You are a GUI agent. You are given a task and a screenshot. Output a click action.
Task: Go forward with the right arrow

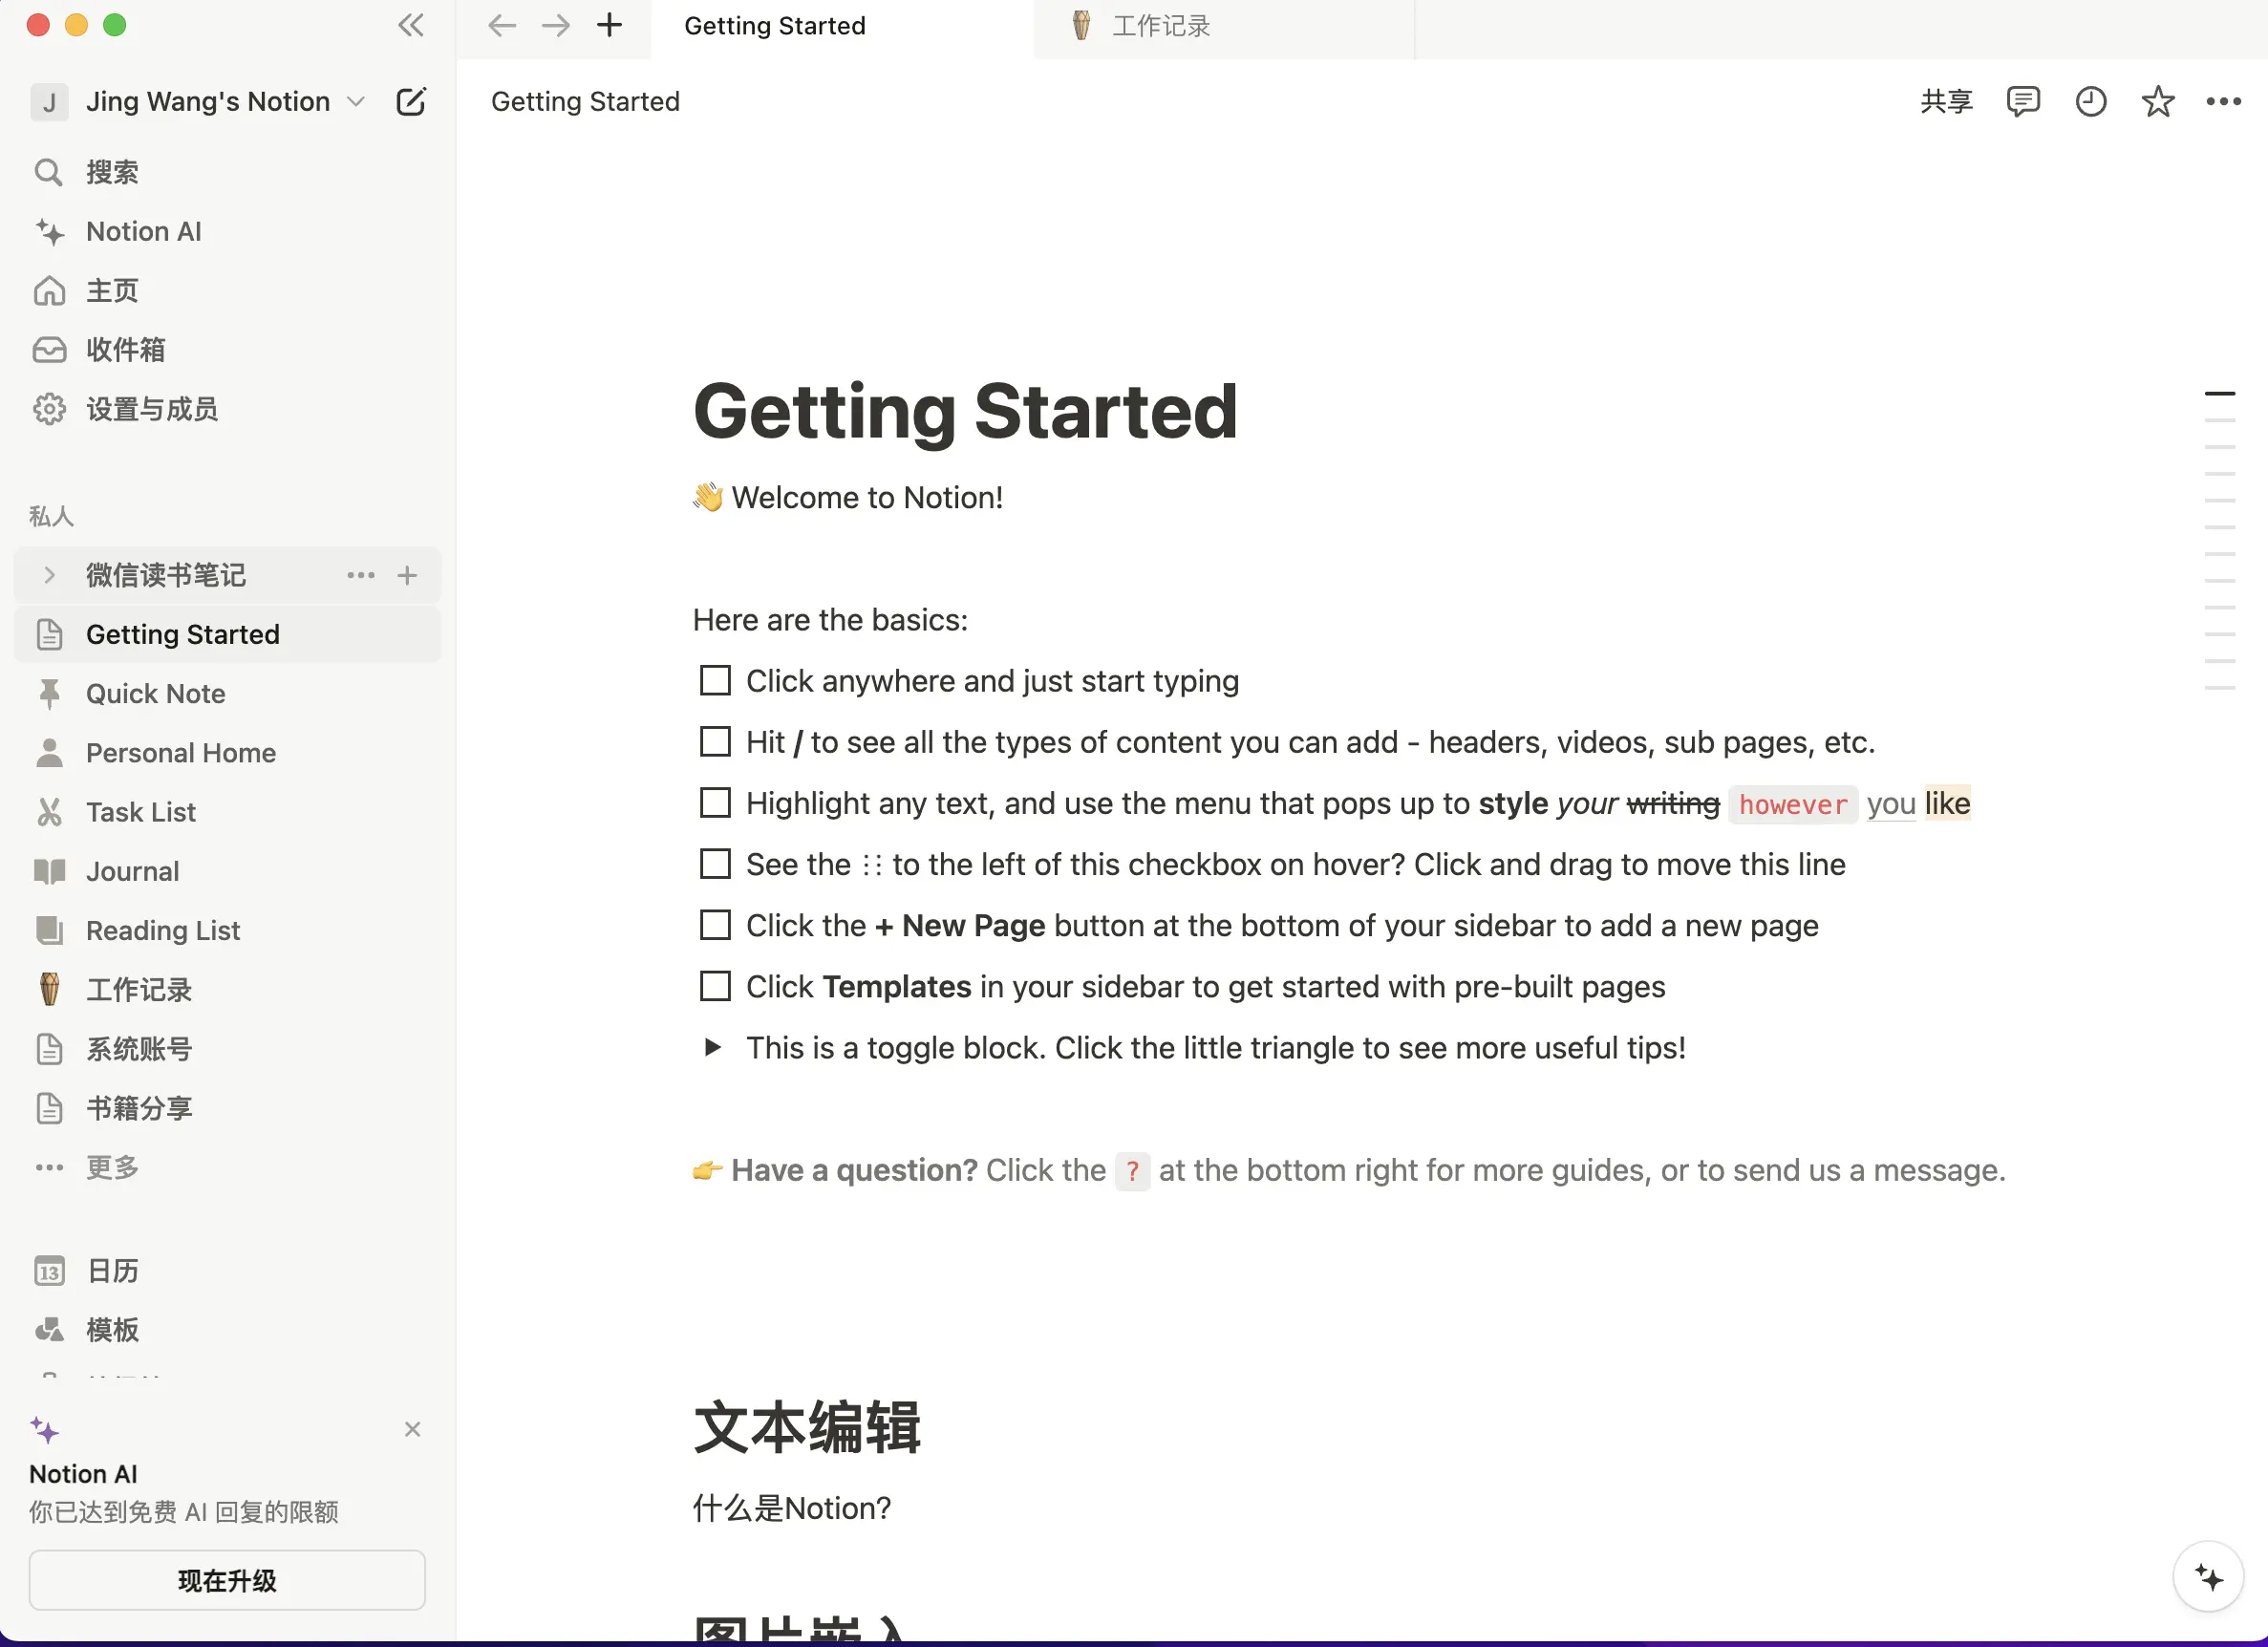pos(556,26)
